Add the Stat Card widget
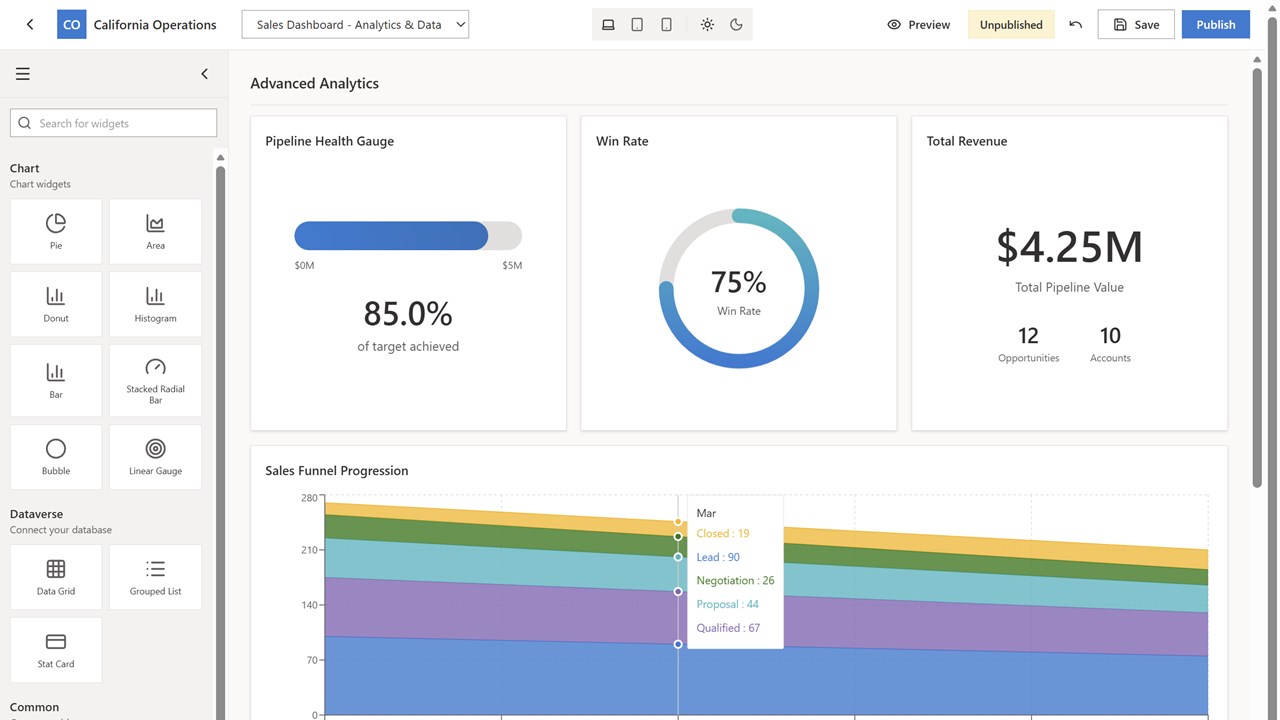 click(56, 650)
